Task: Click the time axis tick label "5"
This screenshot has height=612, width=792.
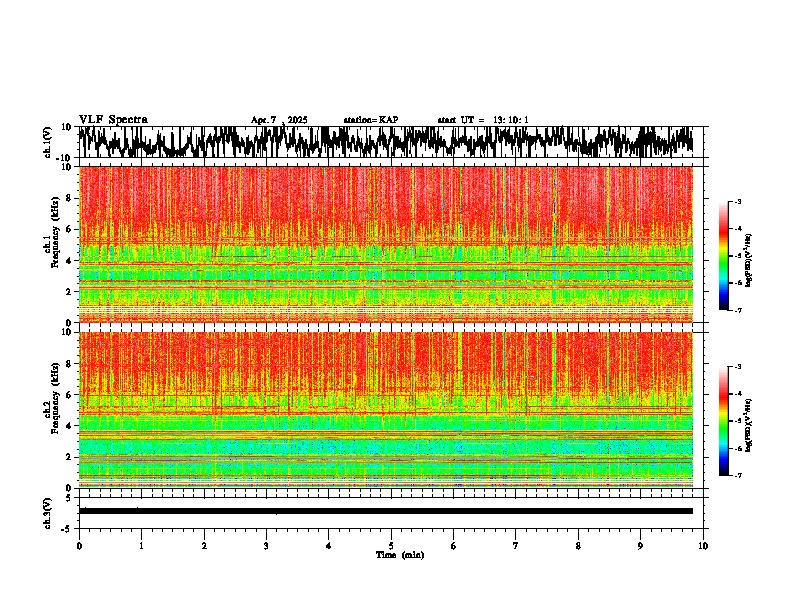Action: click(391, 546)
